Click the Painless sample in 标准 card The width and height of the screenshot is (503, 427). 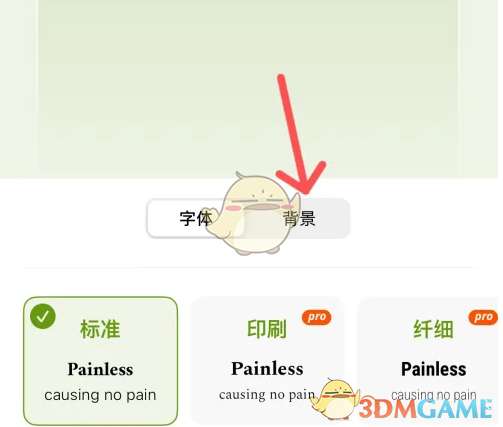click(x=100, y=369)
